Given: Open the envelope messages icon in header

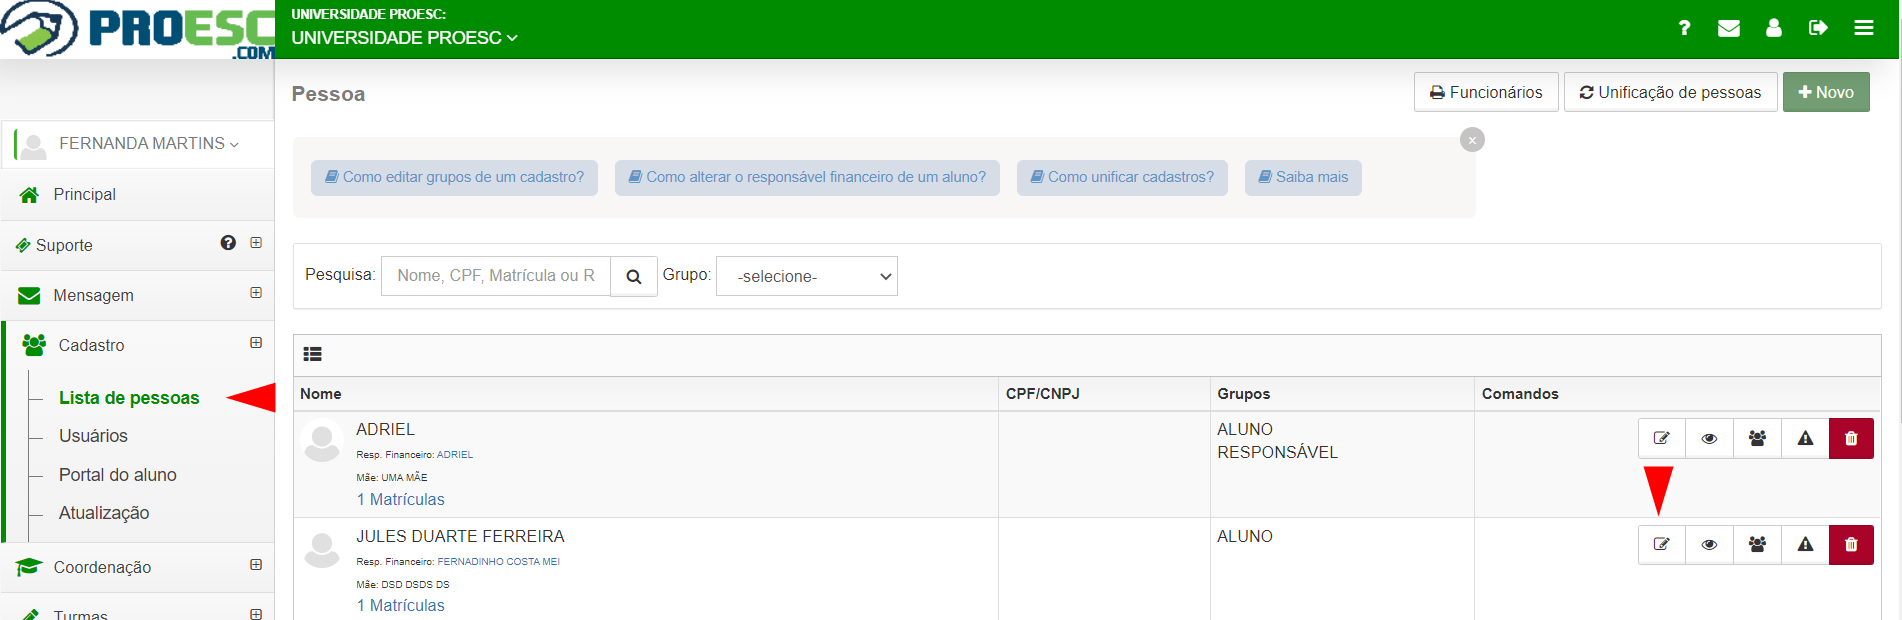Looking at the screenshot, I should (1729, 28).
